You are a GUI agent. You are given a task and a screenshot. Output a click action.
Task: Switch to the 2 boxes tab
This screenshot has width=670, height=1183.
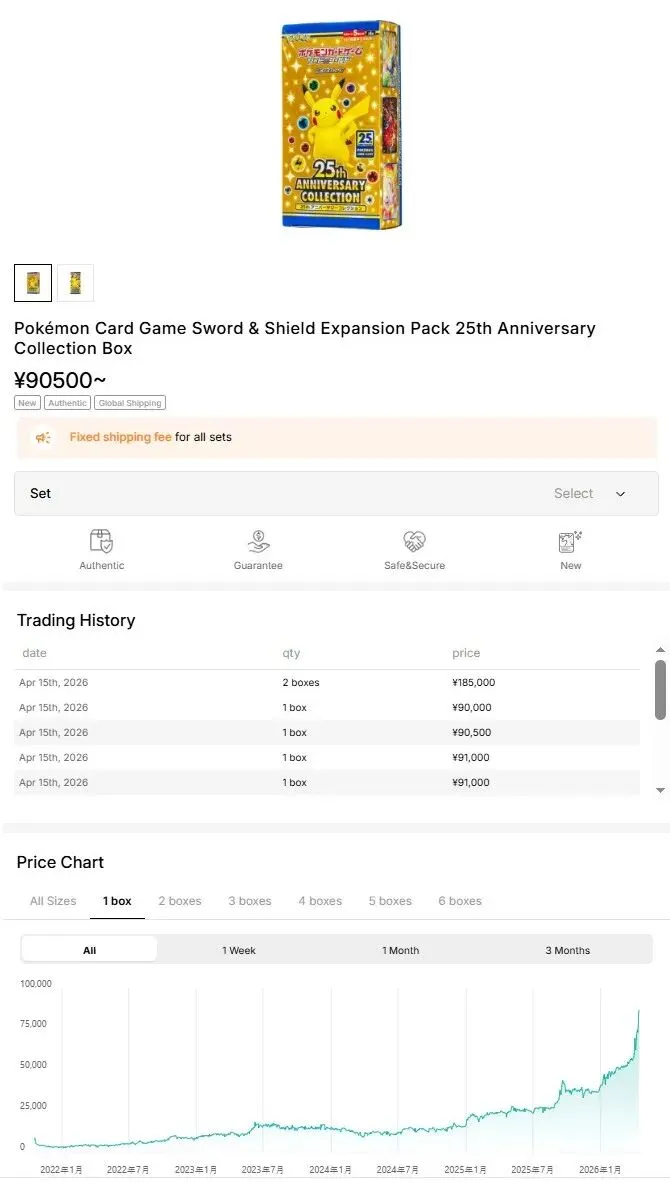(180, 901)
